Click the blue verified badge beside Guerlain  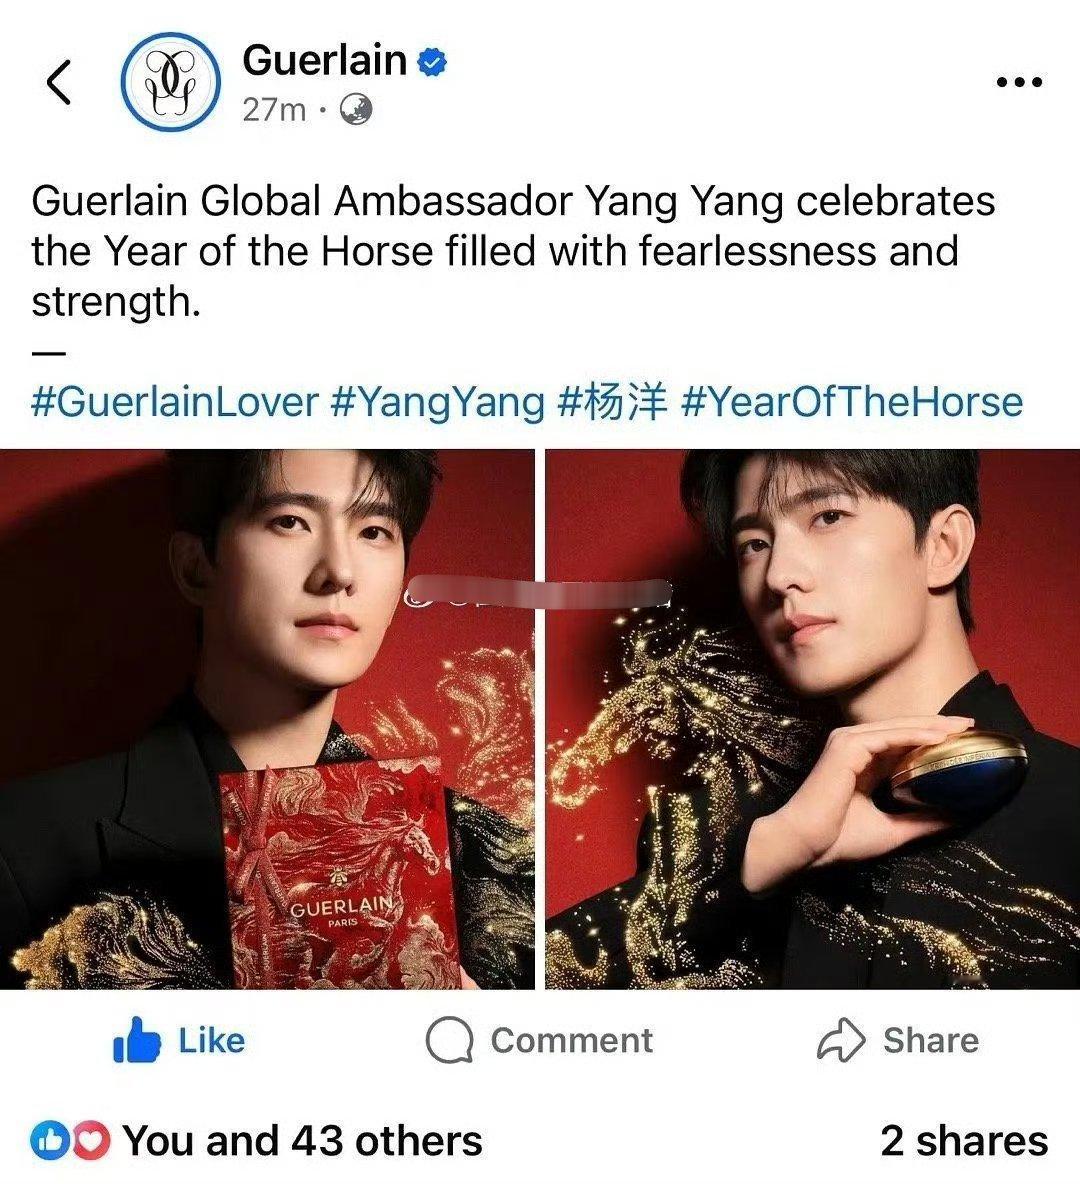[x=433, y=62]
